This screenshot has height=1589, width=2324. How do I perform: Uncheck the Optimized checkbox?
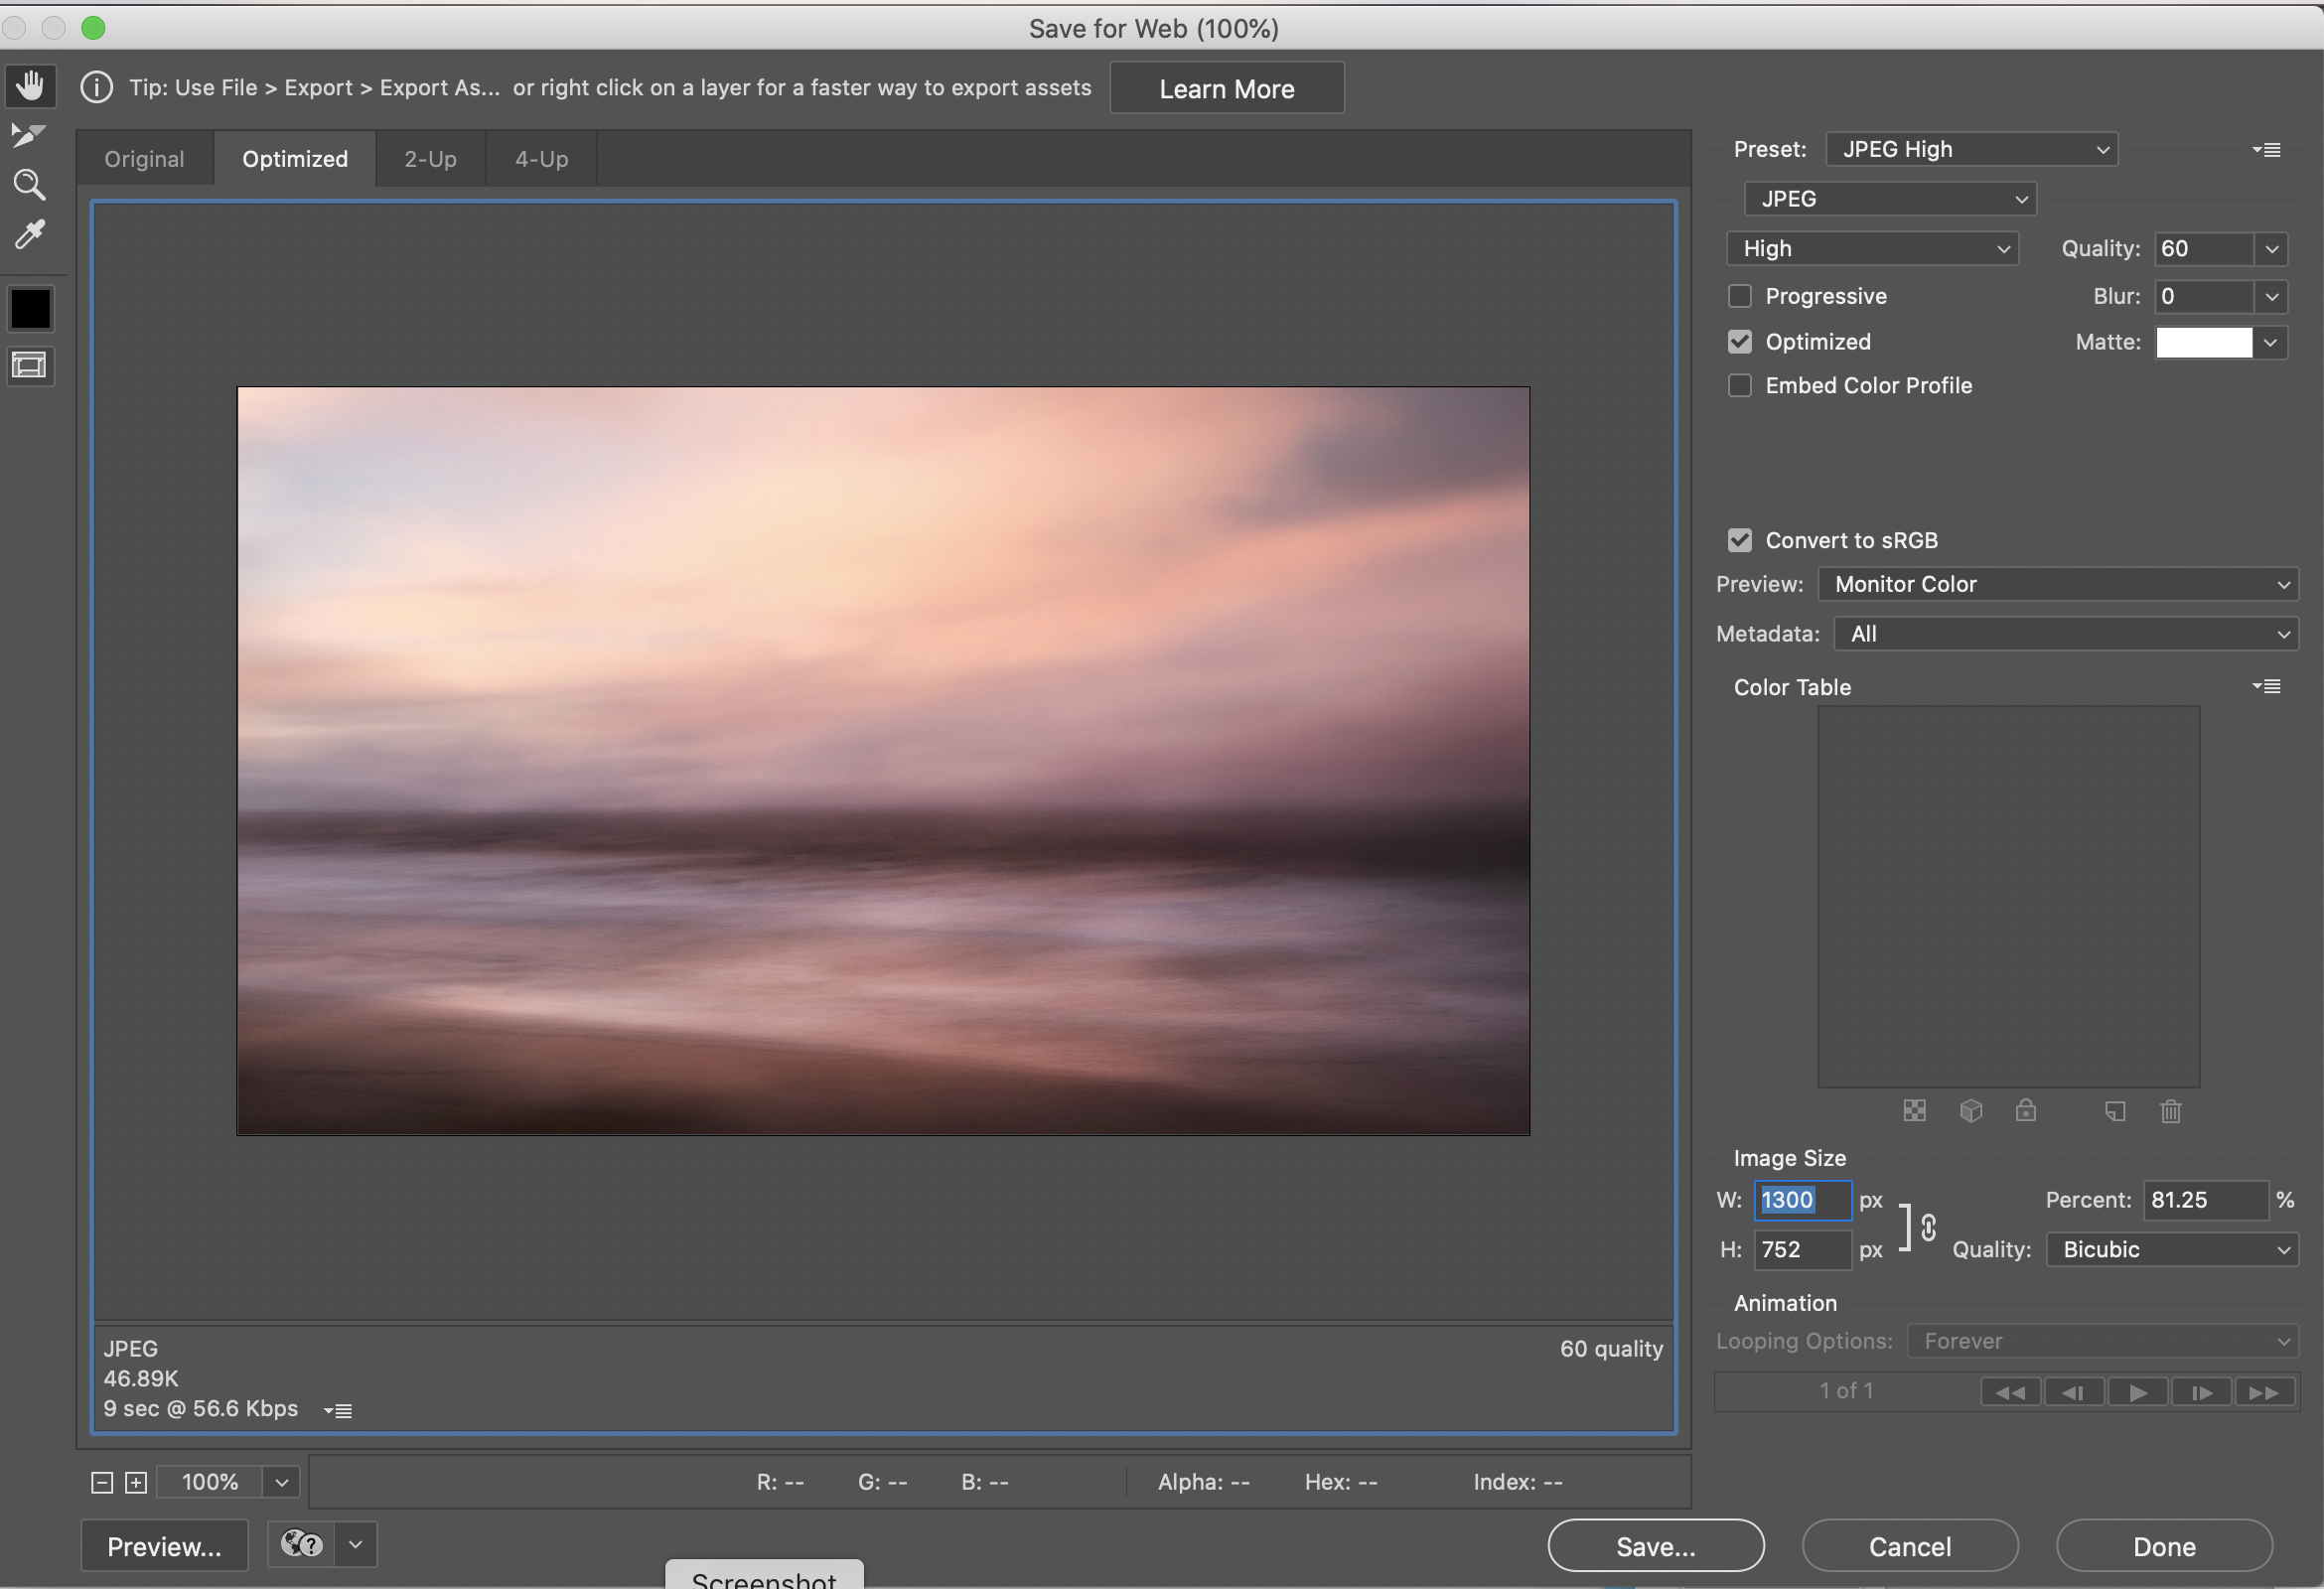coord(1740,342)
